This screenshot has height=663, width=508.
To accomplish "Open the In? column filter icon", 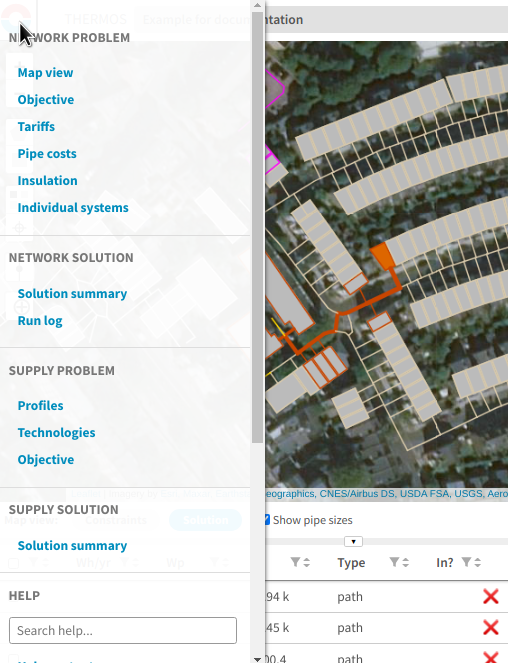I will [466, 562].
